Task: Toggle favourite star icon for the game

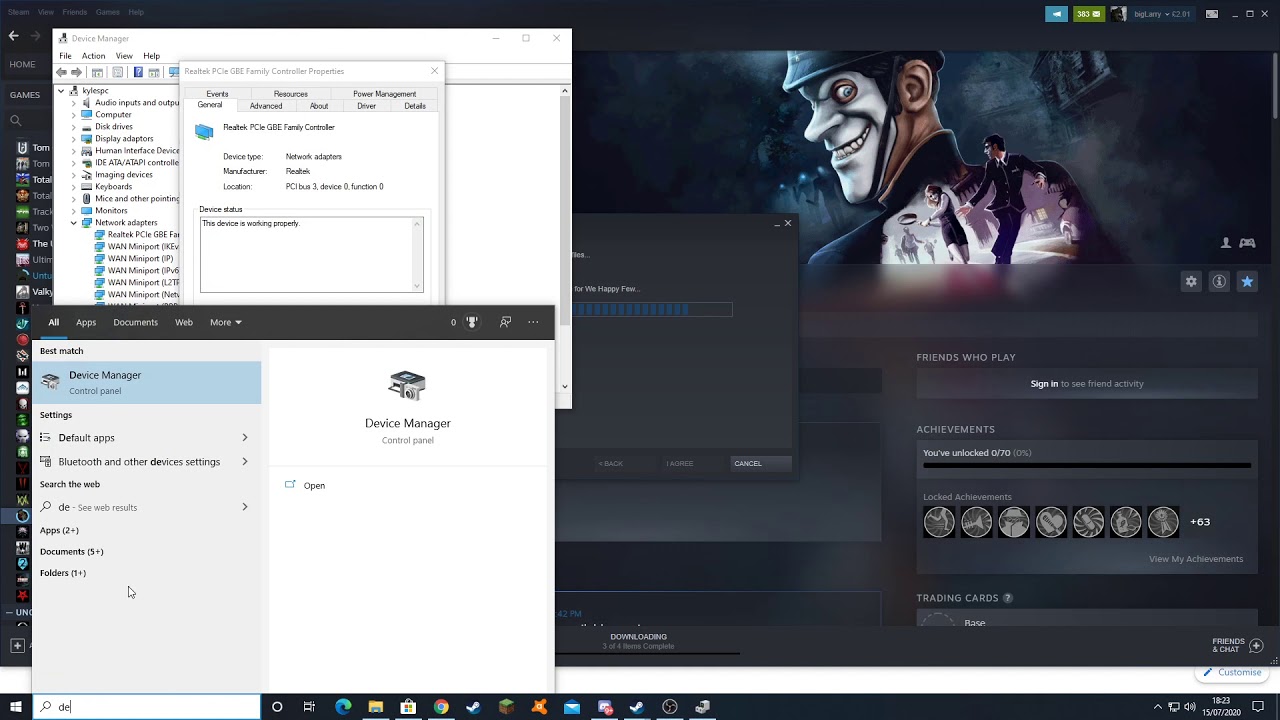Action: pos(1247,282)
